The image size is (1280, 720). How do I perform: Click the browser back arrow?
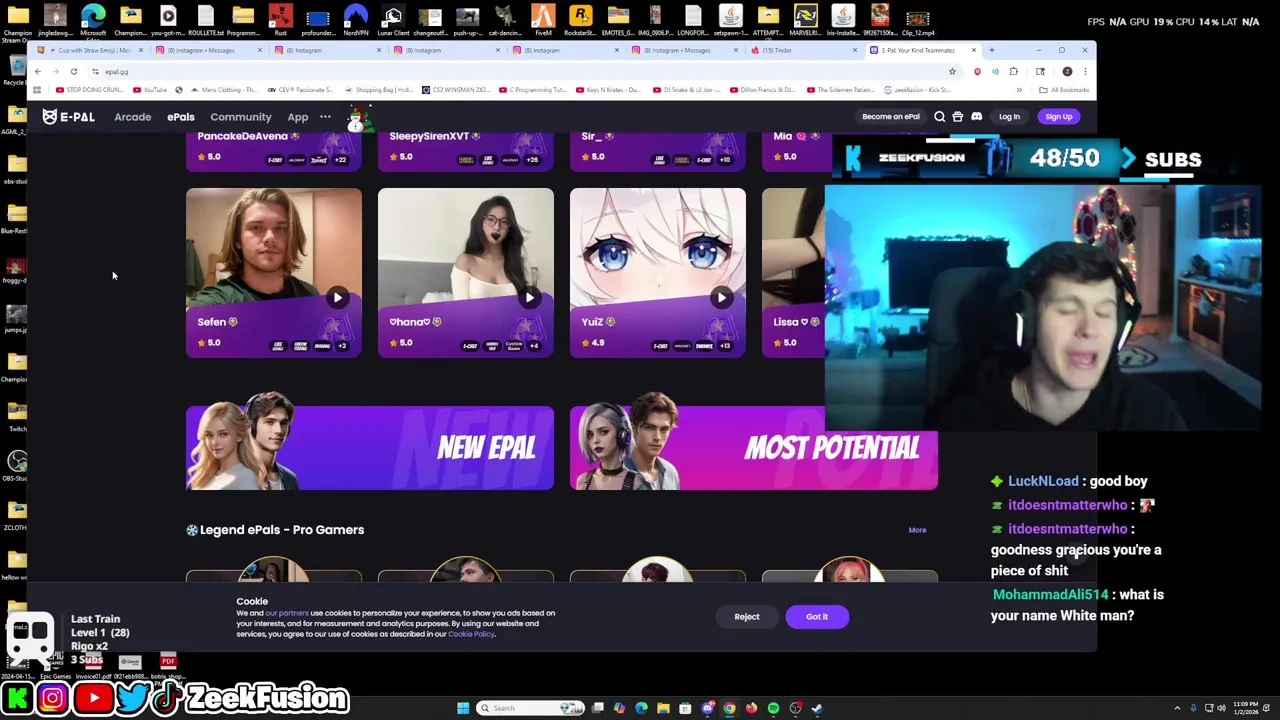pyautogui.click(x=38, y=72)
